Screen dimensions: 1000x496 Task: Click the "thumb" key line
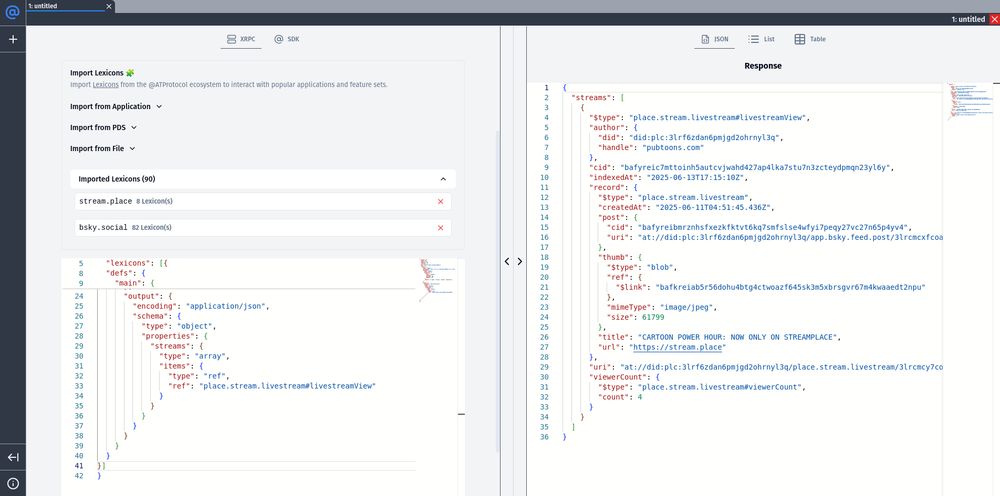(x=620, y=258)
